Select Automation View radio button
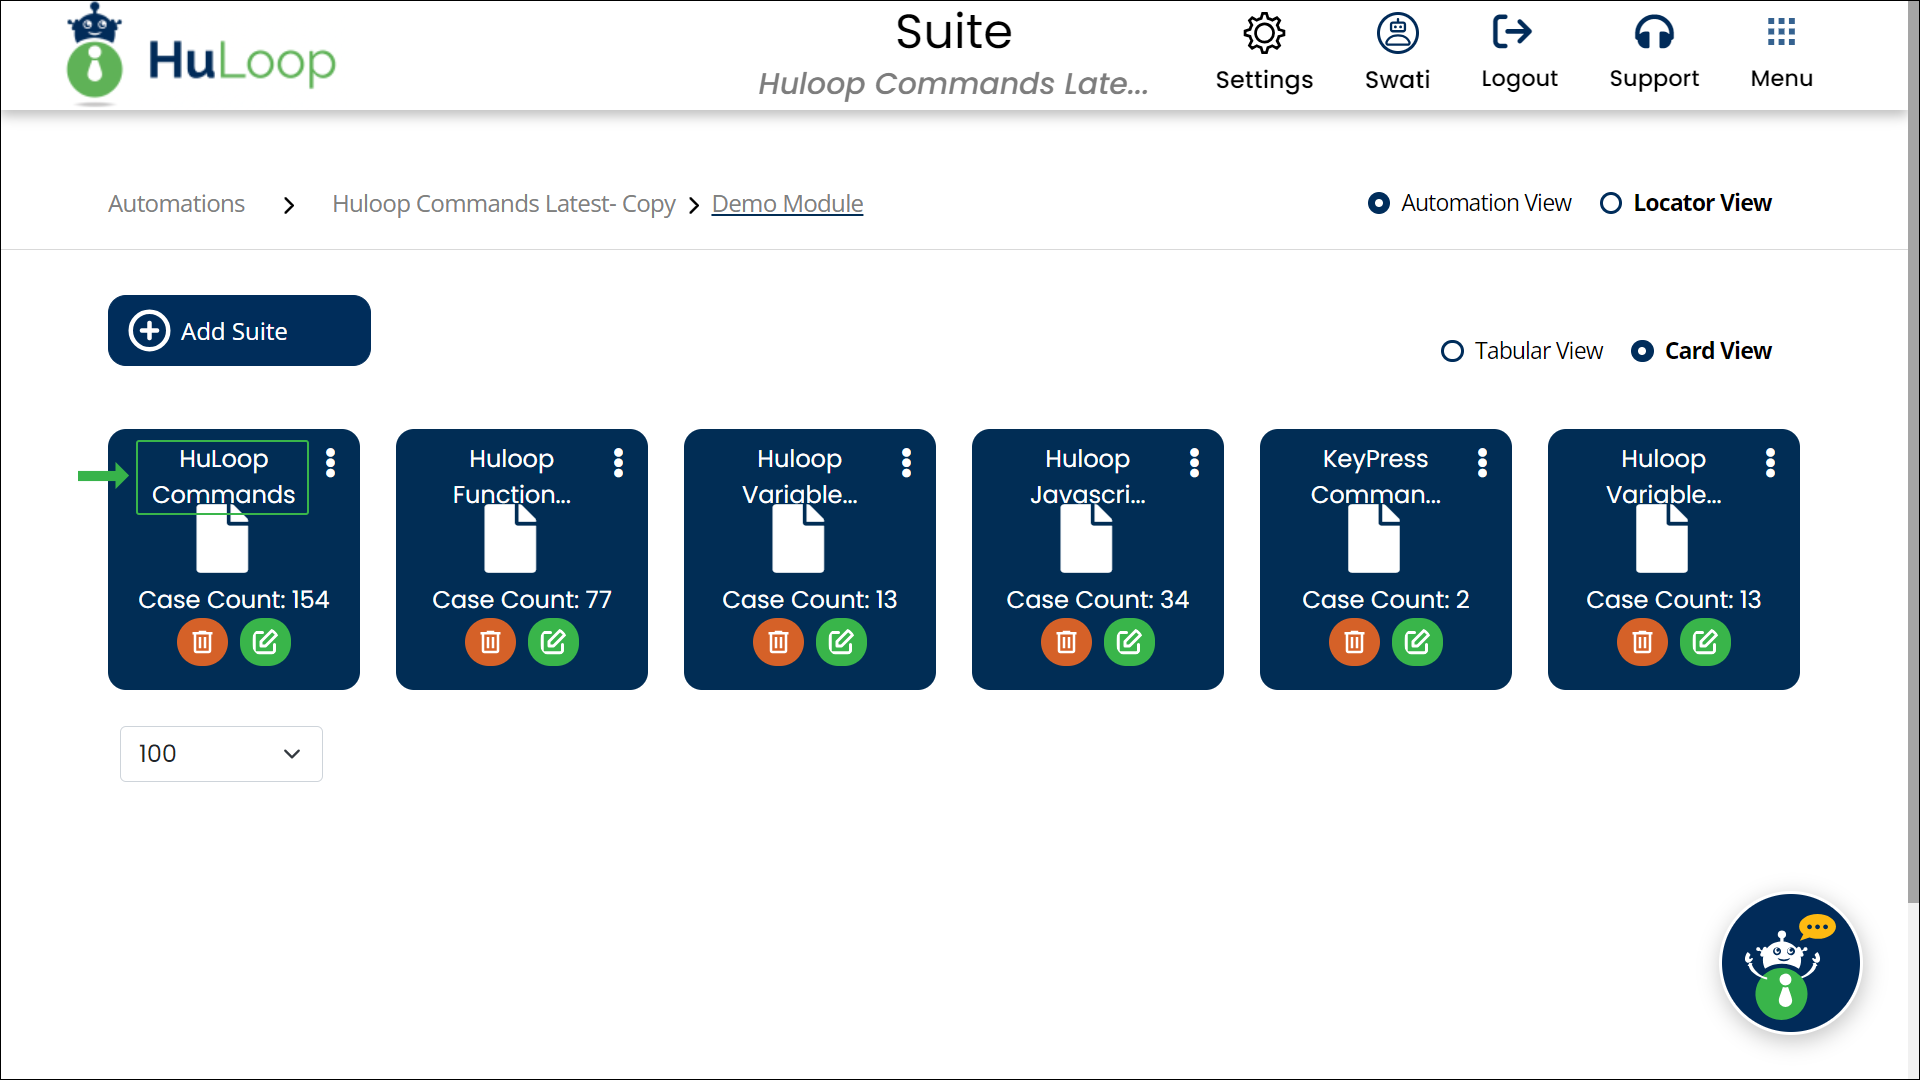This screenshot has width=1920, height=1080. pyautogui.click(x=1378, y=203)
